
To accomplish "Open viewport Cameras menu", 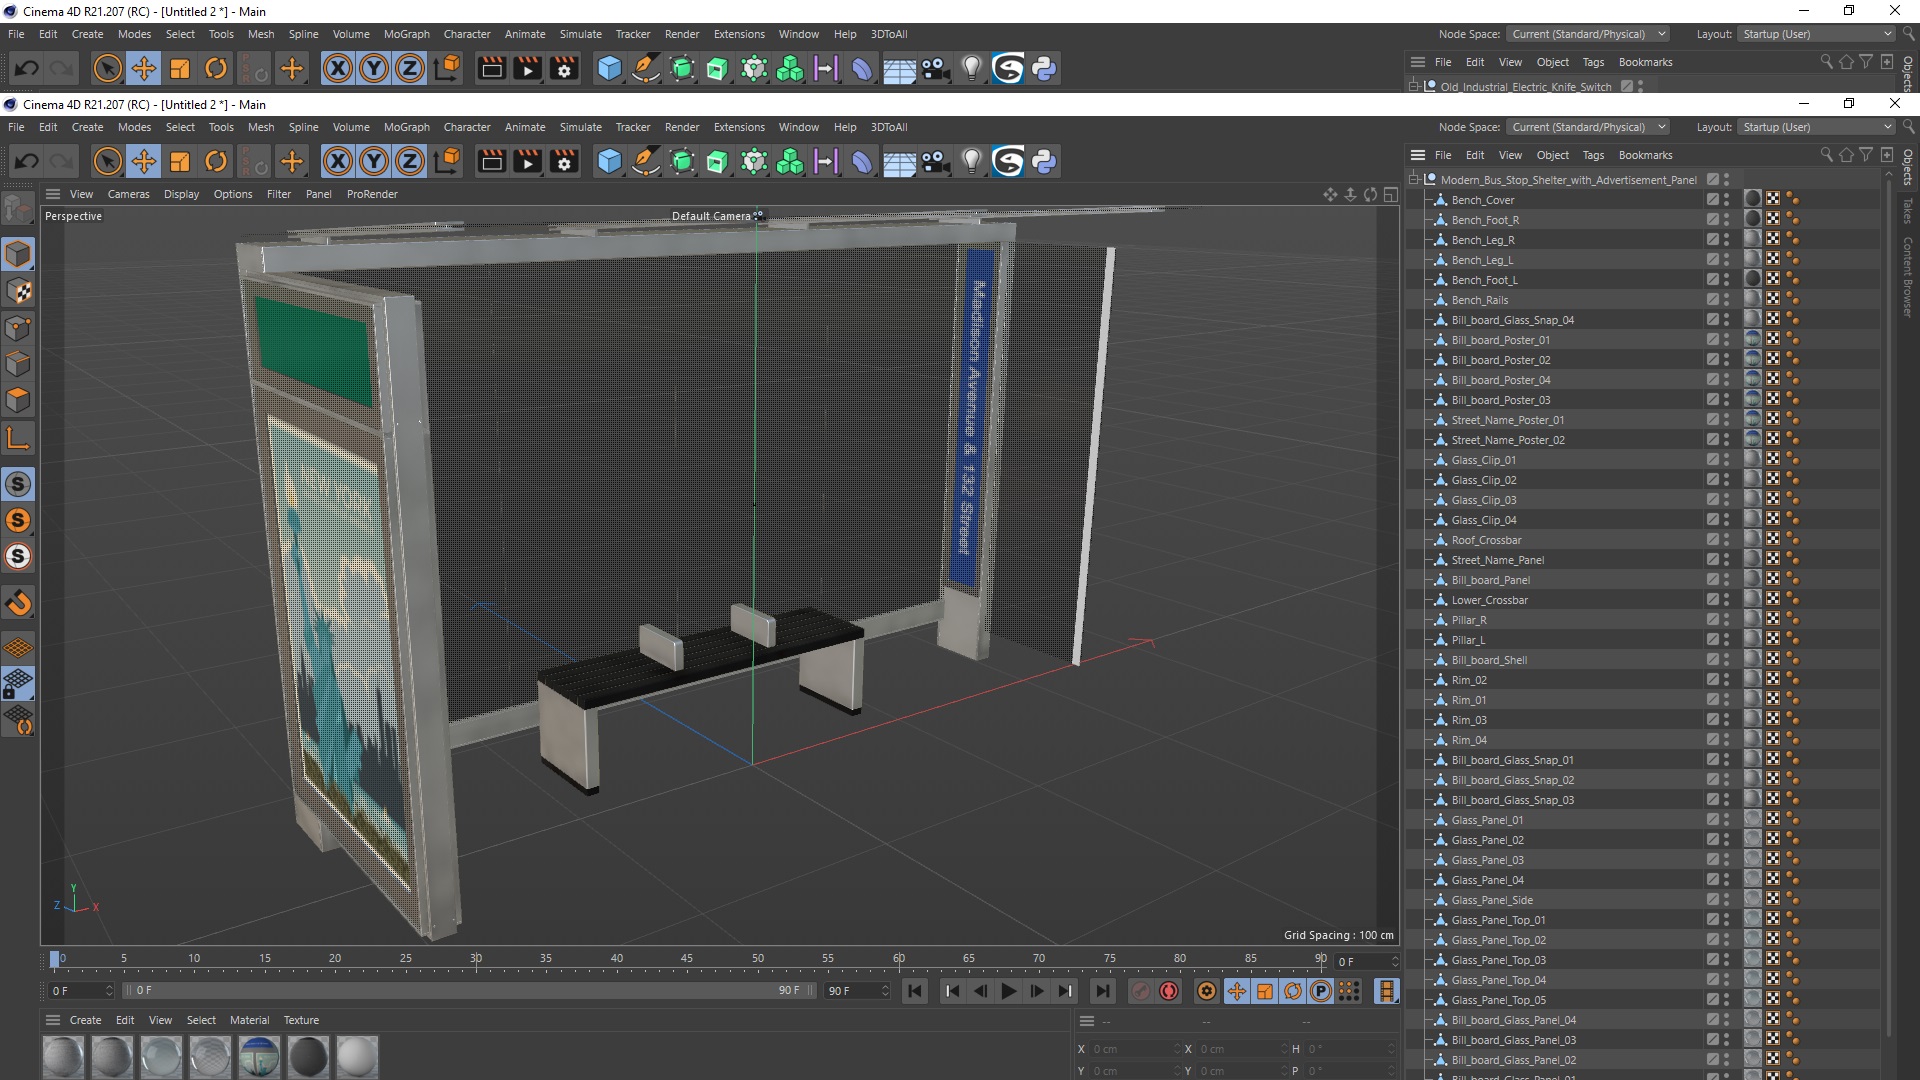I will (x=128, y=194).
